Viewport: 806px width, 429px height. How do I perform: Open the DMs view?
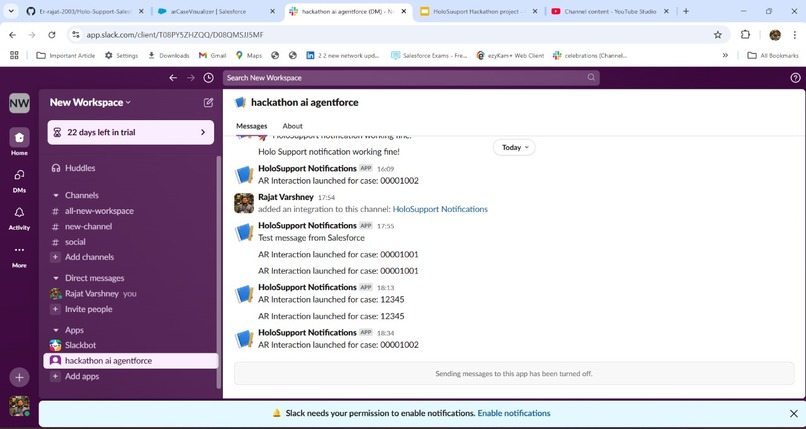[19, 179]
